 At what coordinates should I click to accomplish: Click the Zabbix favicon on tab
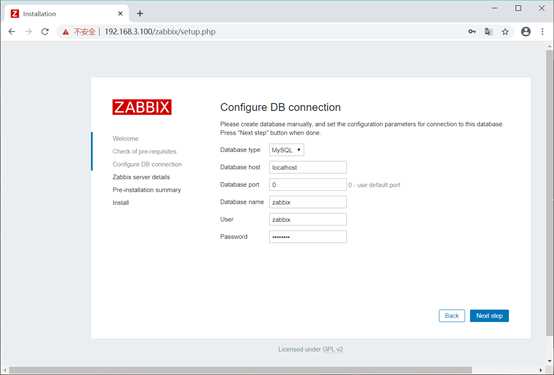click(x=14, y=13)
